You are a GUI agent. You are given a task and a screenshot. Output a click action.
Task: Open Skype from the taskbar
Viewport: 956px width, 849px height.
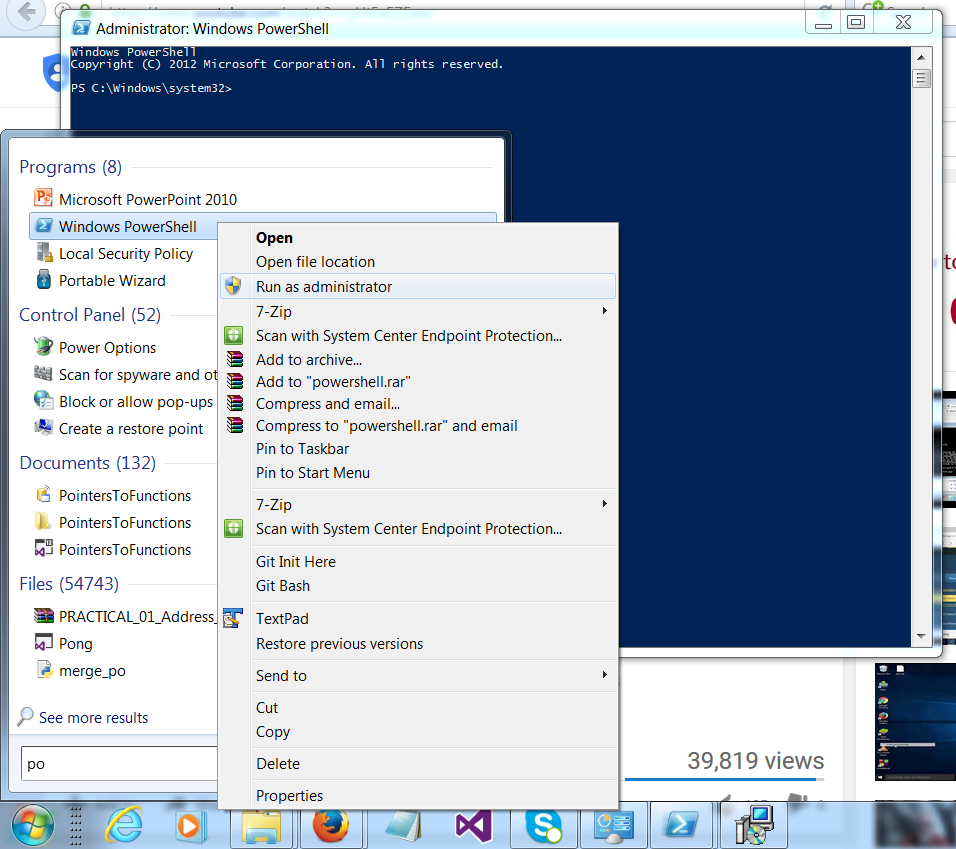click(543, 826)
